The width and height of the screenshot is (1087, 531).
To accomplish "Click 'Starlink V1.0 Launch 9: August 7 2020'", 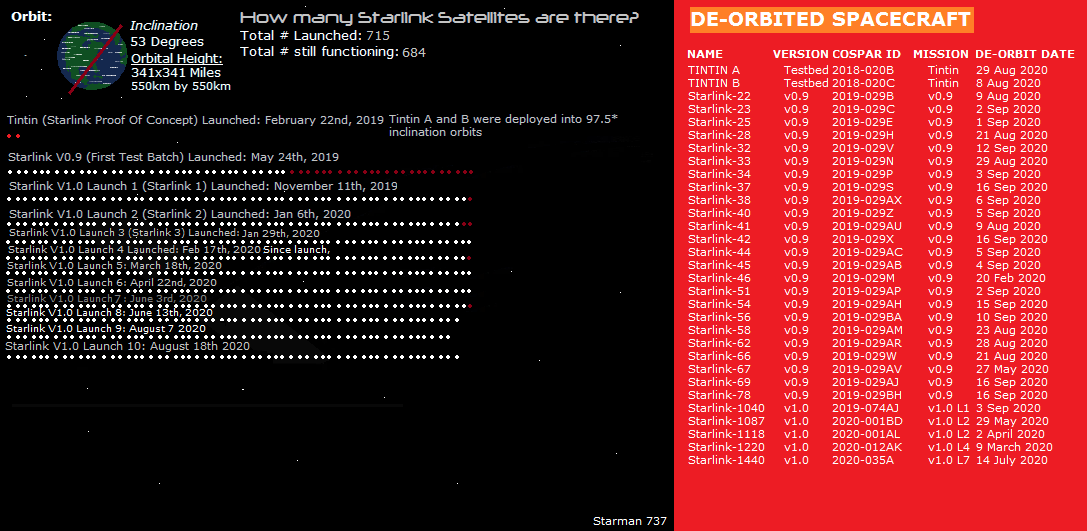I will [107, 328].
